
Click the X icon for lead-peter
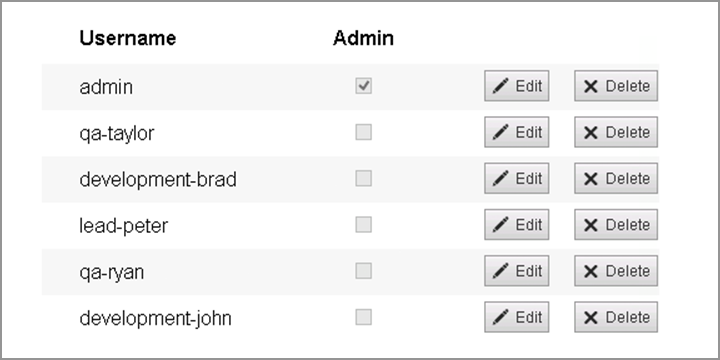(x=591, y=225)
